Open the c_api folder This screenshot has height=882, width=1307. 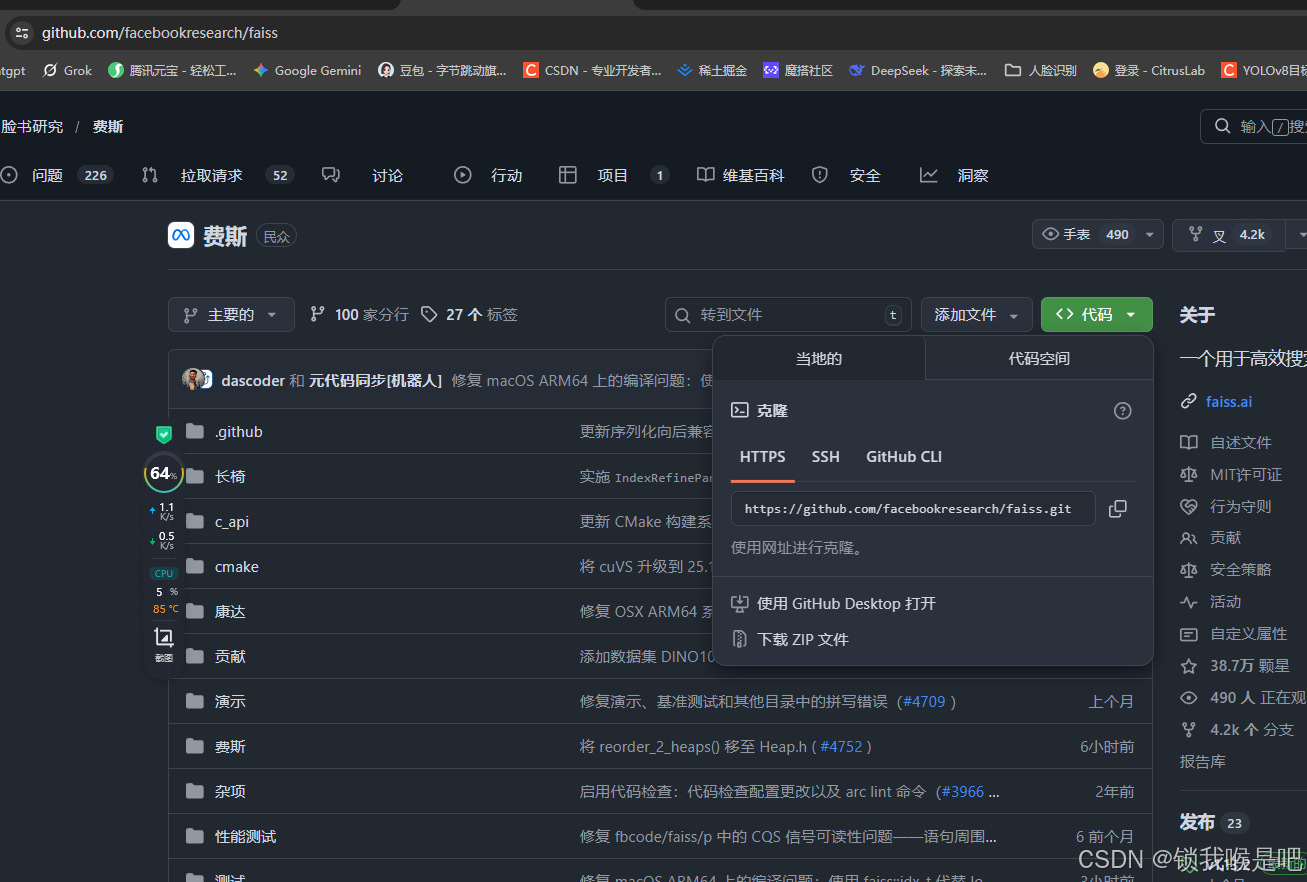click(x=232, y=522)
